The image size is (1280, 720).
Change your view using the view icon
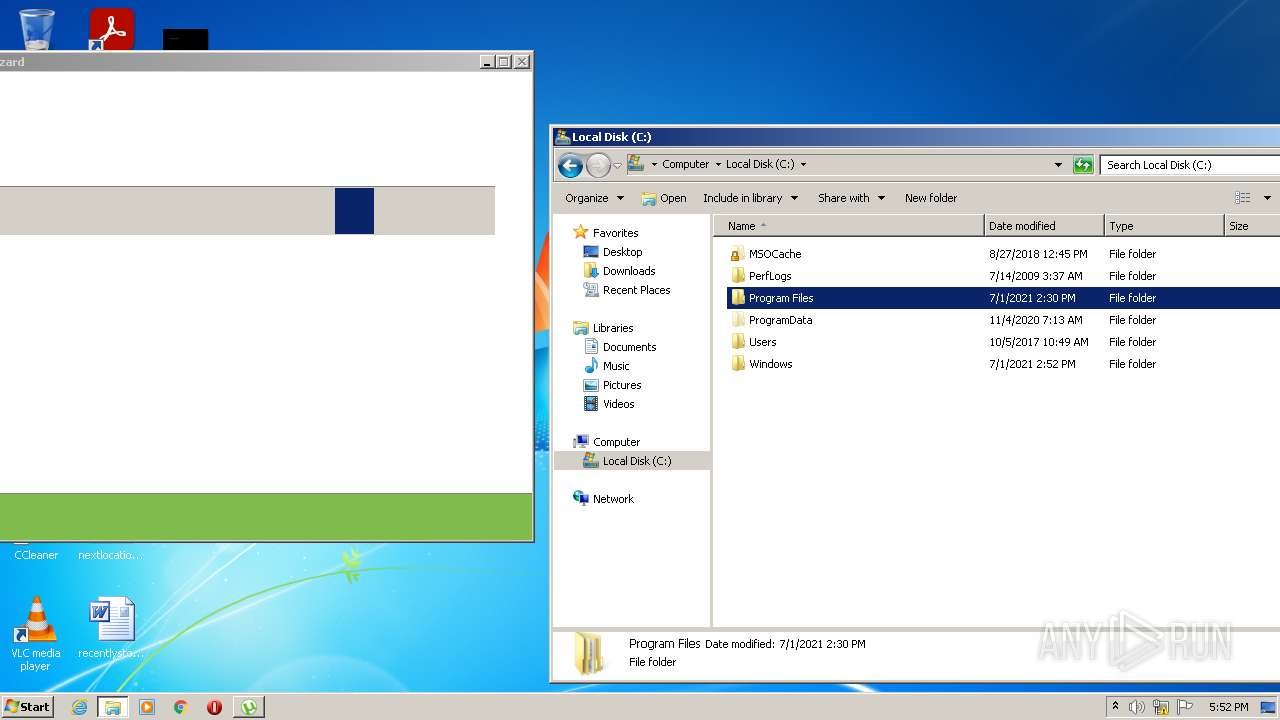coord(1242,198)
